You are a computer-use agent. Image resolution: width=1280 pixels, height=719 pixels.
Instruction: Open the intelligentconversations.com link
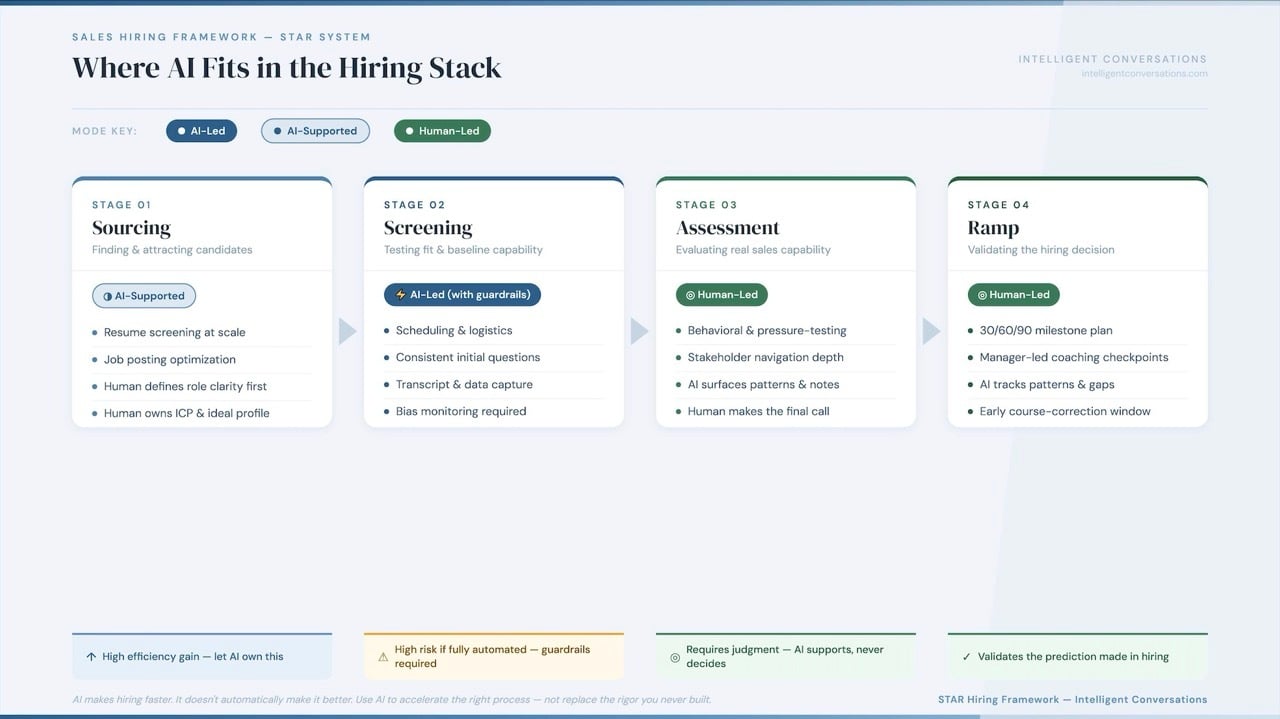pyautogui.click(x=1145, y=72)
